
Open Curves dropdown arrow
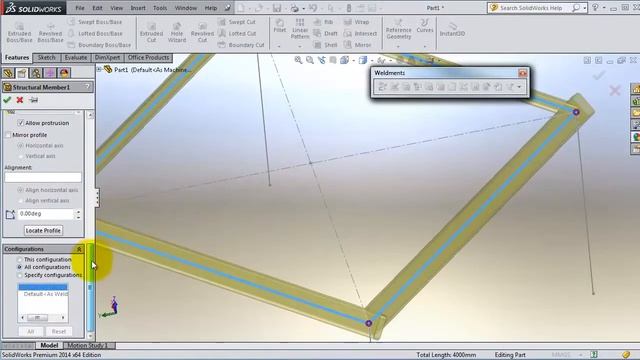[x=424, y=47]
